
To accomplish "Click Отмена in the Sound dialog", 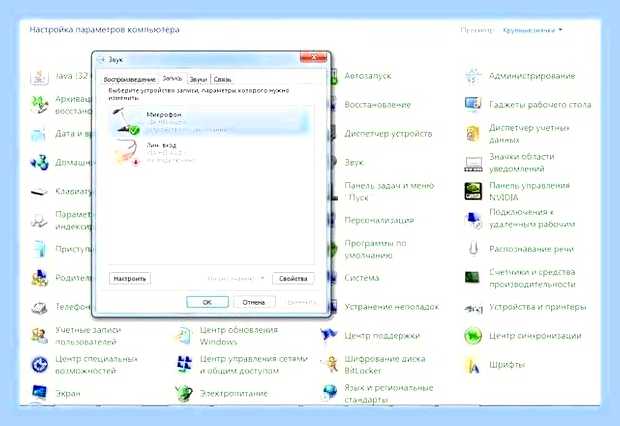I will coord(254,302).
